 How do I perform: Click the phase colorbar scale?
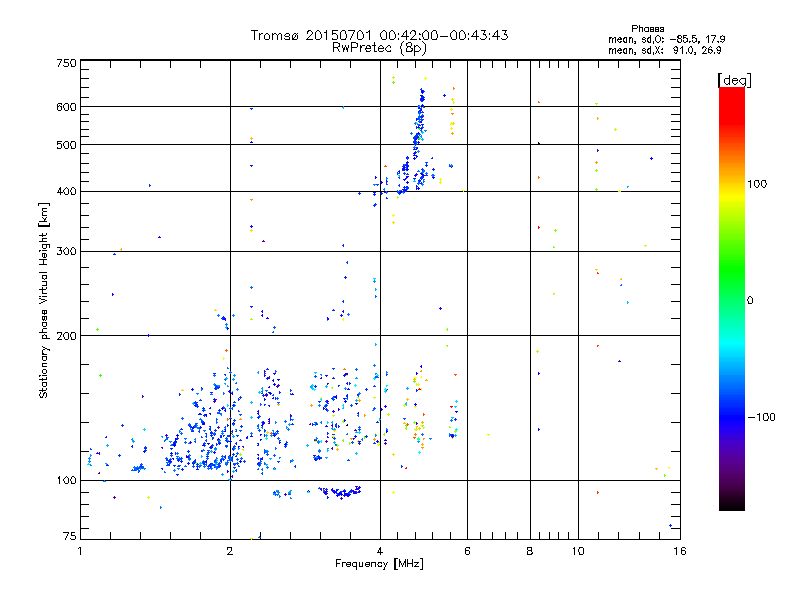pyautogui.click(x=732, y=299)
